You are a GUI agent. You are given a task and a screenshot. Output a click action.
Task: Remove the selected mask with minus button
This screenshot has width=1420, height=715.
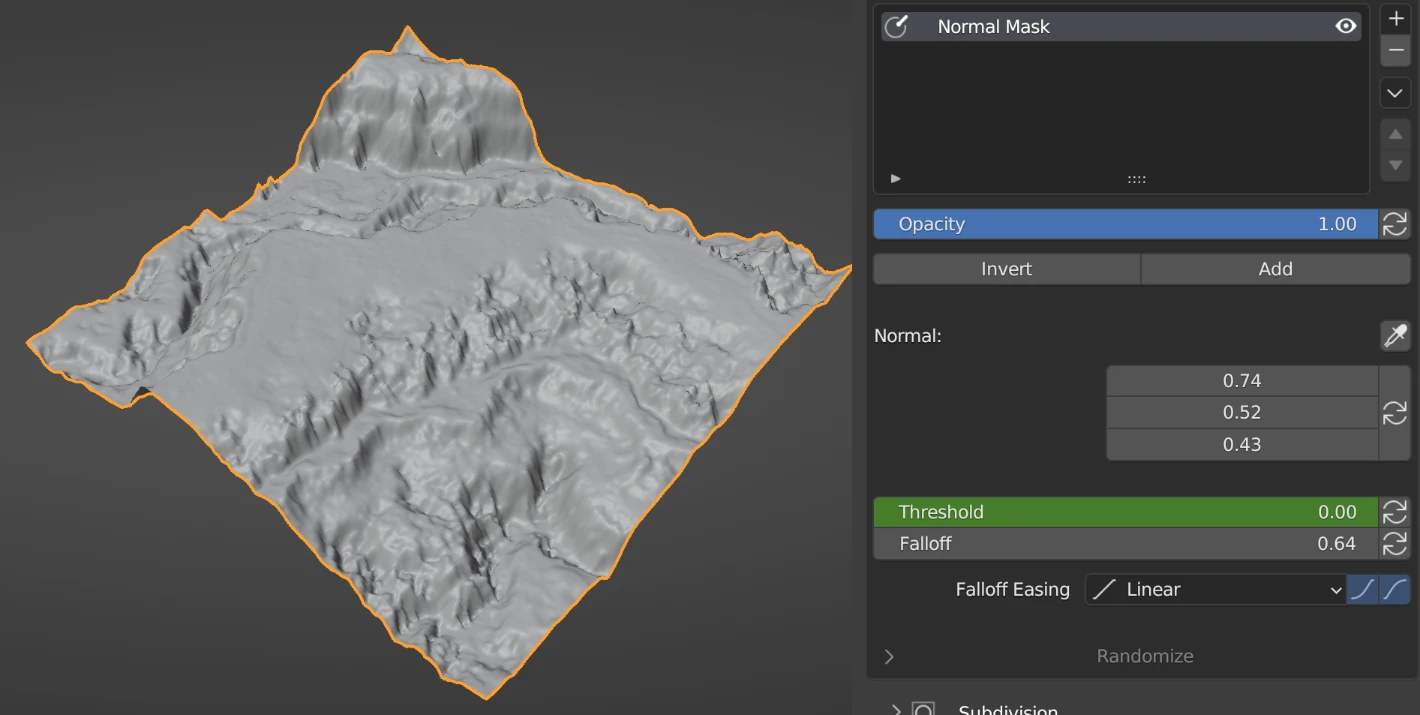1396,50
